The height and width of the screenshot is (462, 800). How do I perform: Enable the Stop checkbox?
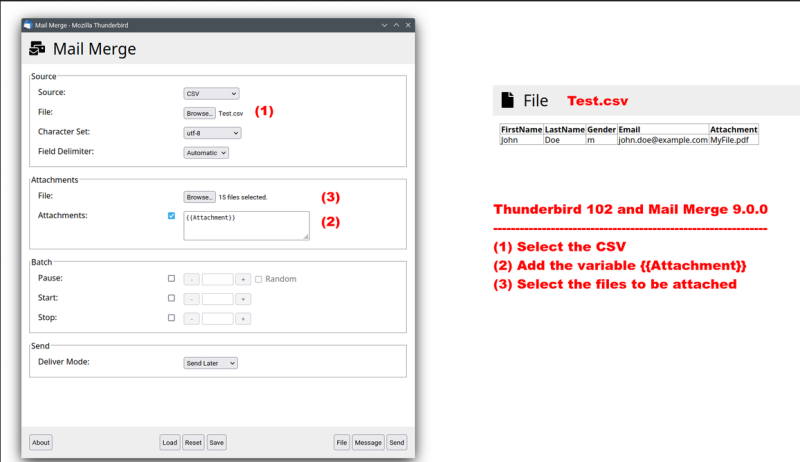point(171,318)
